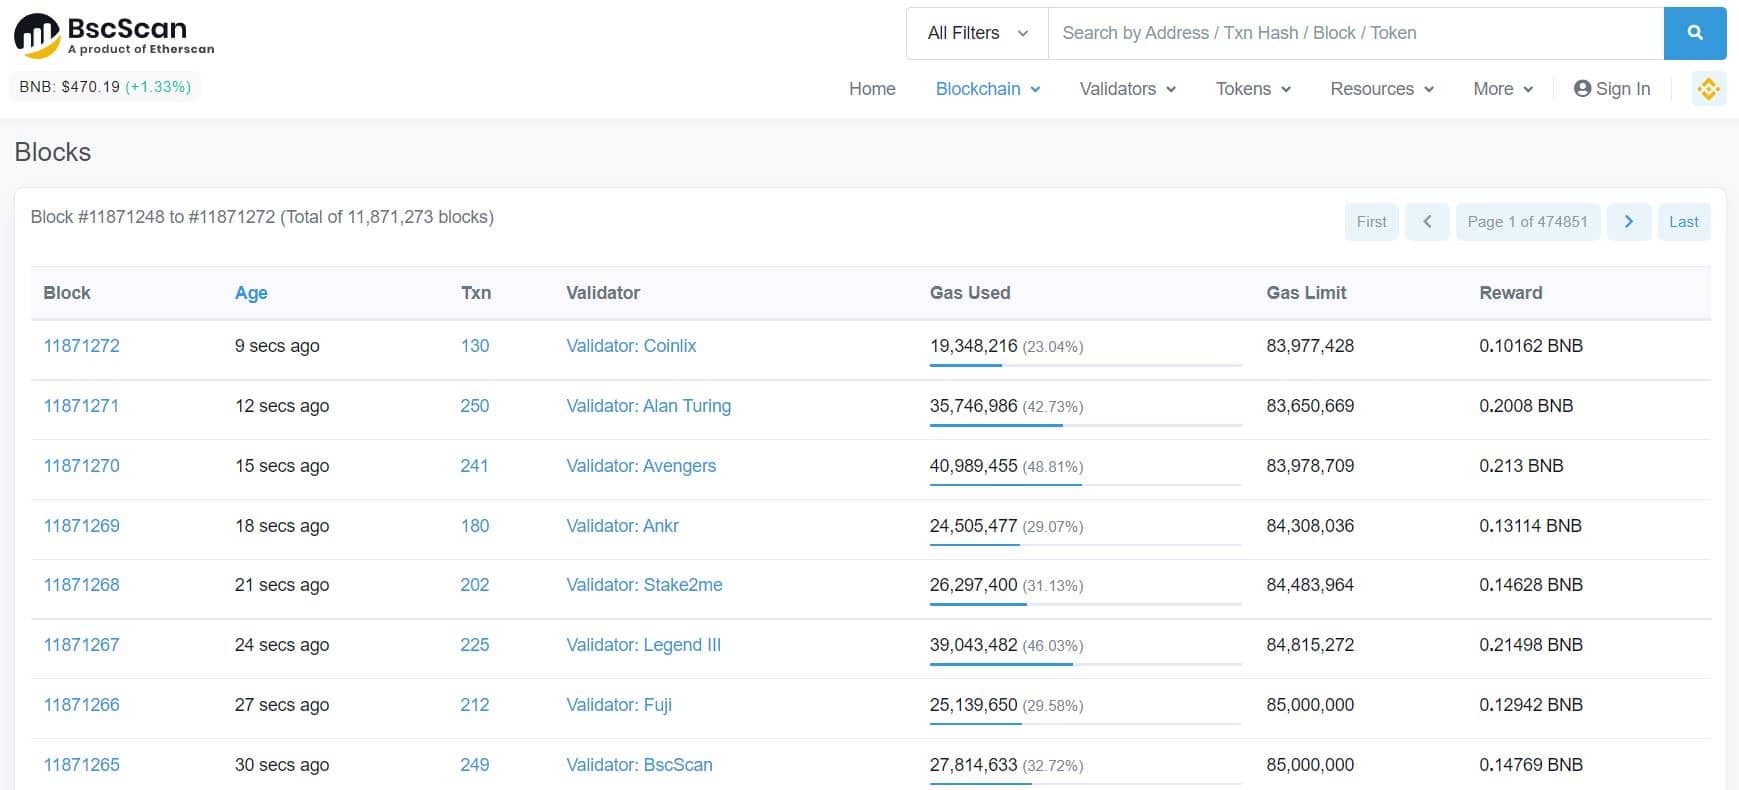Click Page 1 of 474851 indicator
1739x790 pixels.
click(1527, 222)
